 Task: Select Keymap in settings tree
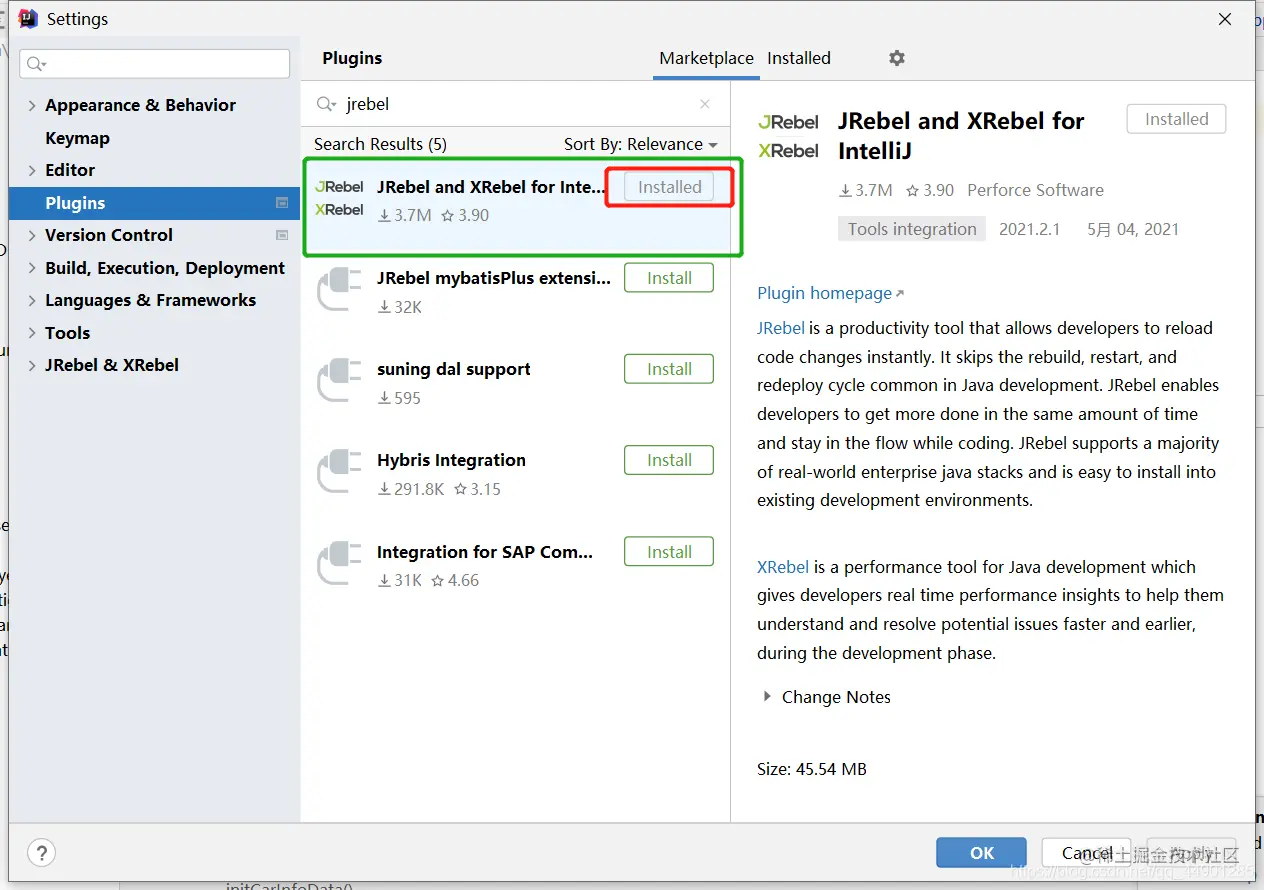pyautogui.click(x=77, y=138)
